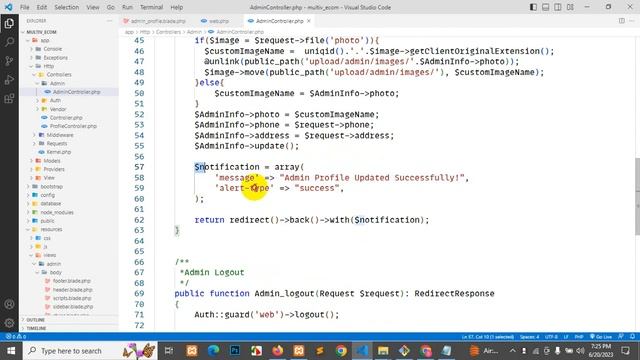Click the notifications bell in status bar
The width and height of the screenshot is (640, 360).
pyautogui.click(x=632, y=337)
